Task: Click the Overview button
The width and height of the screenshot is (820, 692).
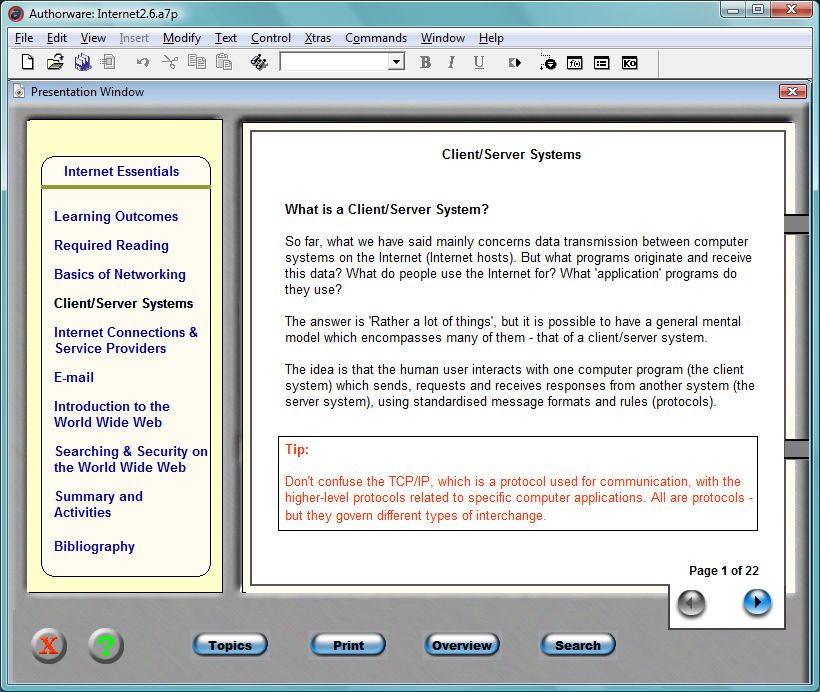Action: 462,645
